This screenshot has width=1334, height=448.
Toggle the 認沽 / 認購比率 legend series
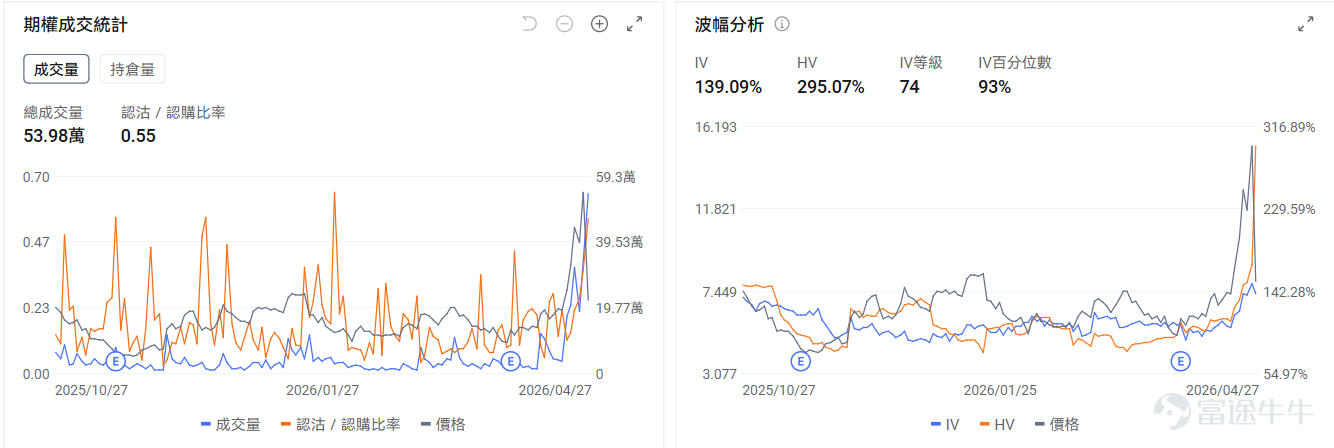(341, 425)
